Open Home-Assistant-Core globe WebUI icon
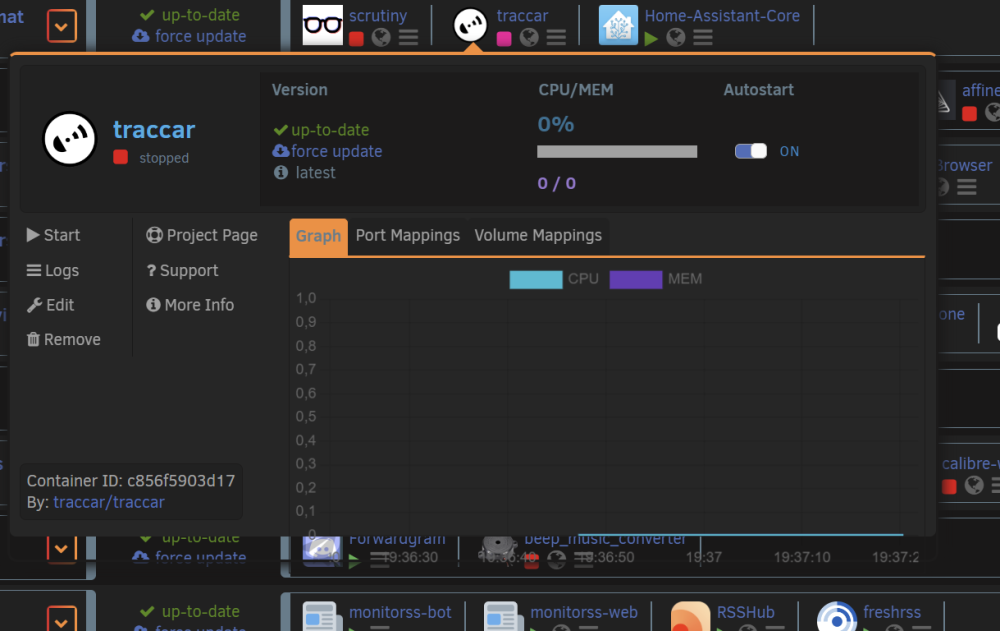 point(675,38)
